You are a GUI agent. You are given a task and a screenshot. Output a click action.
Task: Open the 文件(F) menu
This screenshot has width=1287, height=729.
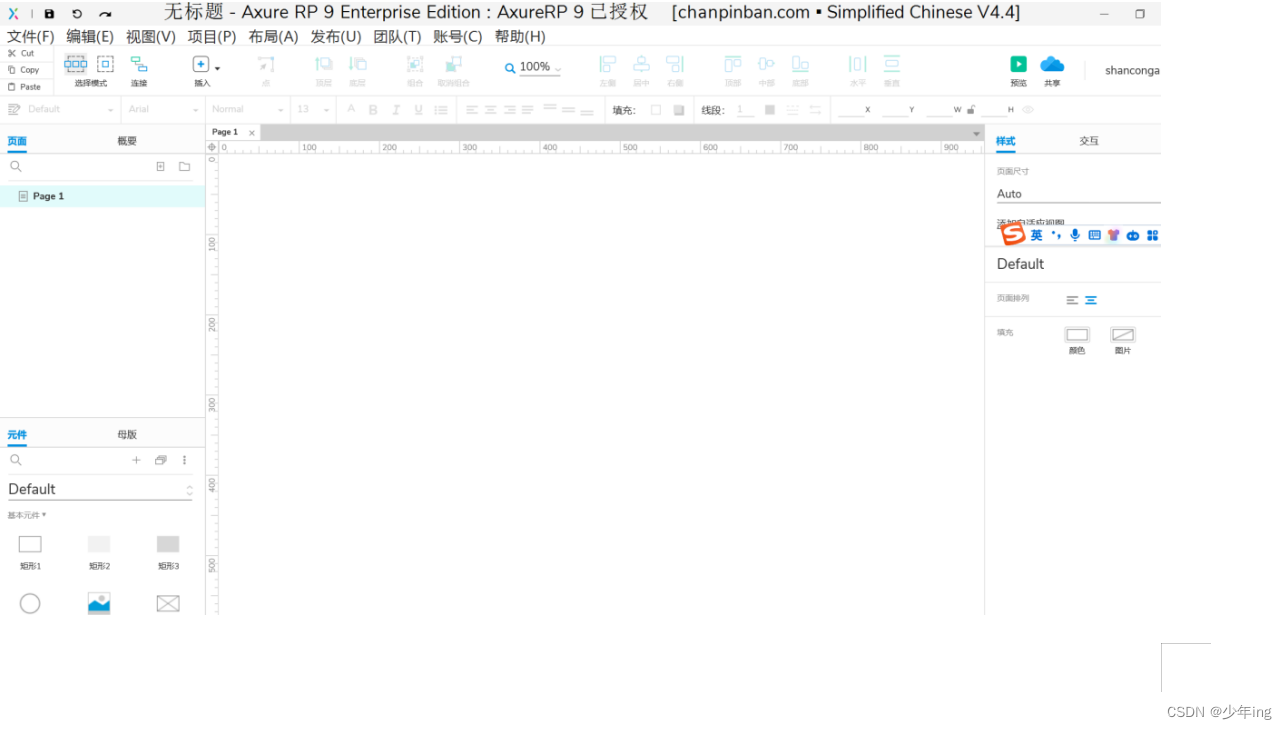click(31, 36)
